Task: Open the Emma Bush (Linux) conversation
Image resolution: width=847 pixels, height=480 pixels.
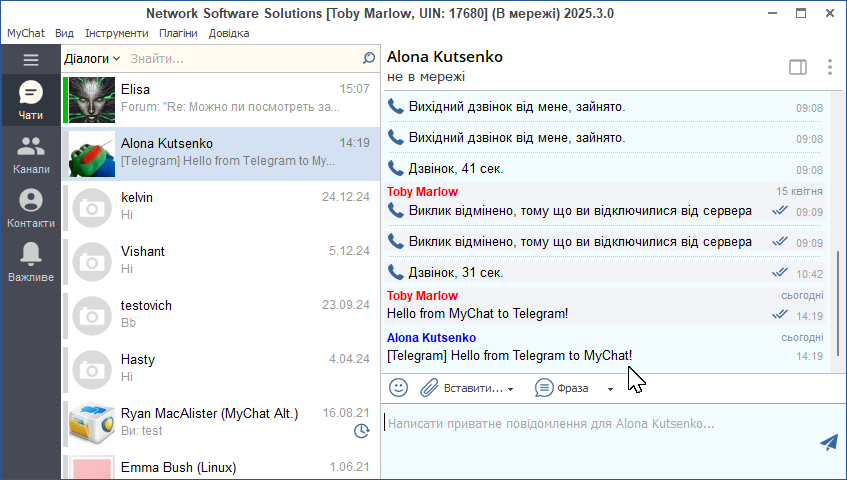Action: (221, 466)
